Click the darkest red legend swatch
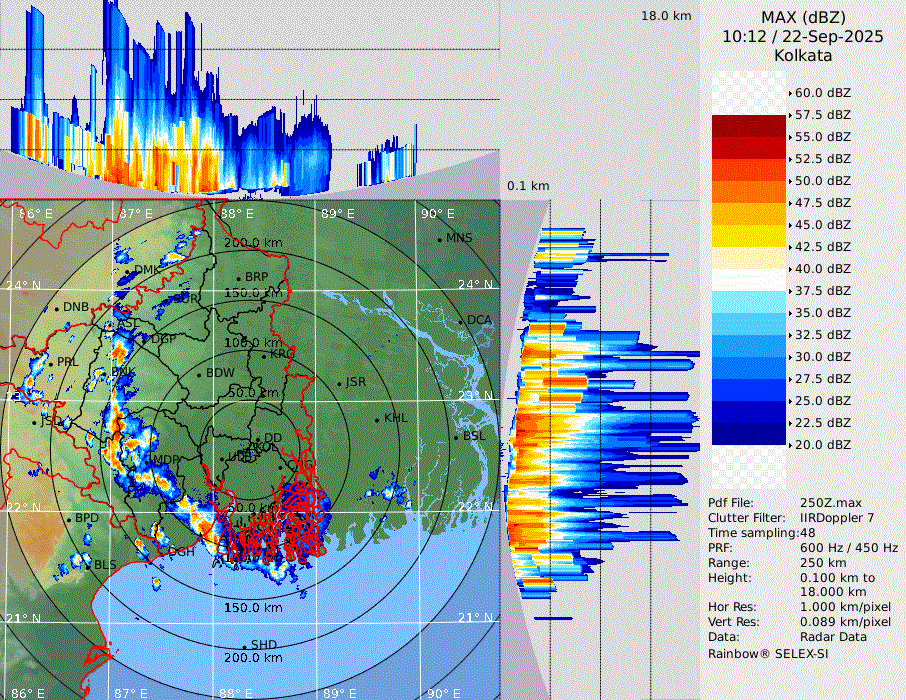Viewport: 906px width, 700px height. 749,125
